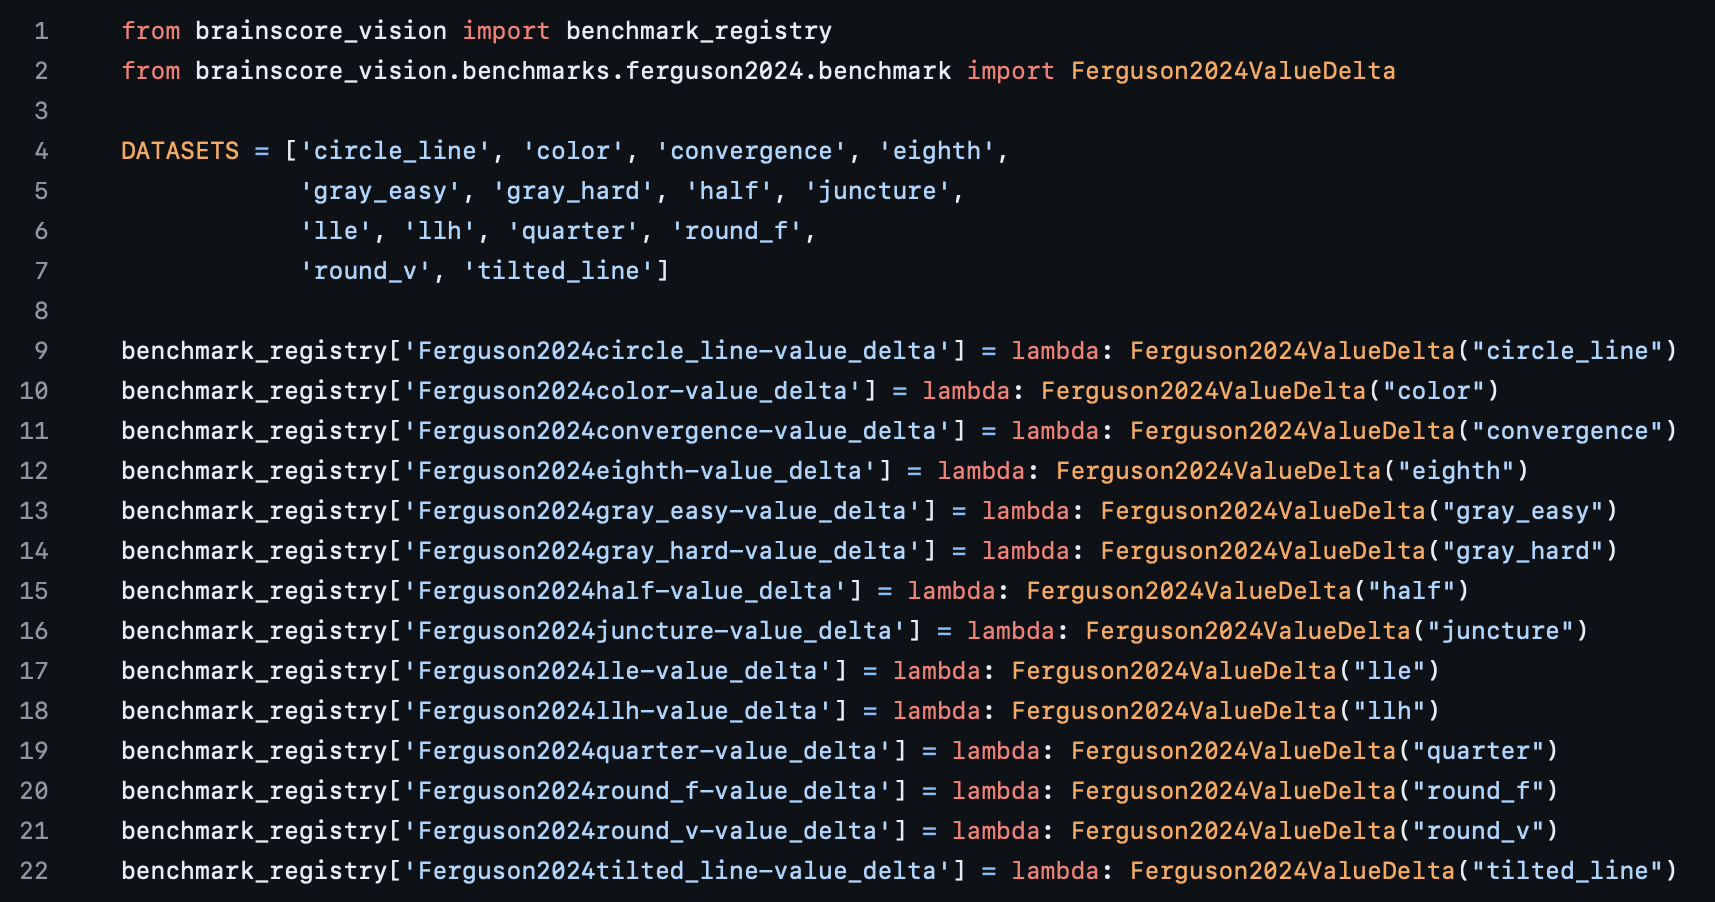Click line number 16 in the gutter
Screen dimensions: 1715x902
[34, 631]
